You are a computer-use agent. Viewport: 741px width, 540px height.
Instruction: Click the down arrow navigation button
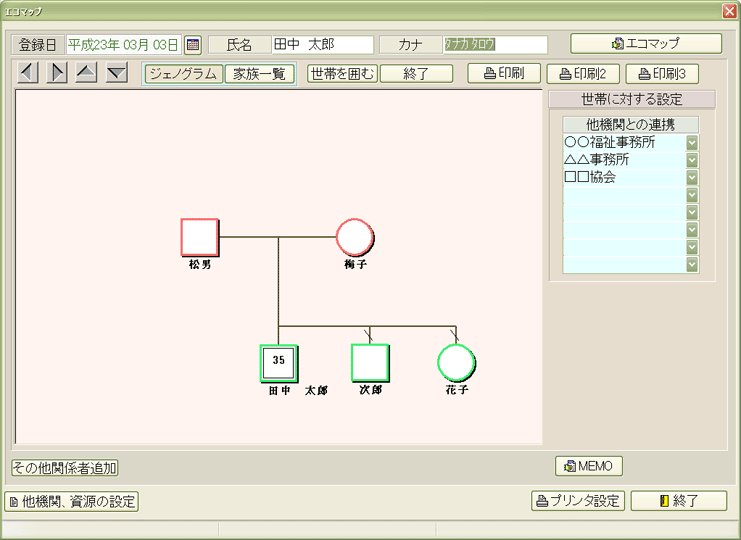tap(117, 73)
